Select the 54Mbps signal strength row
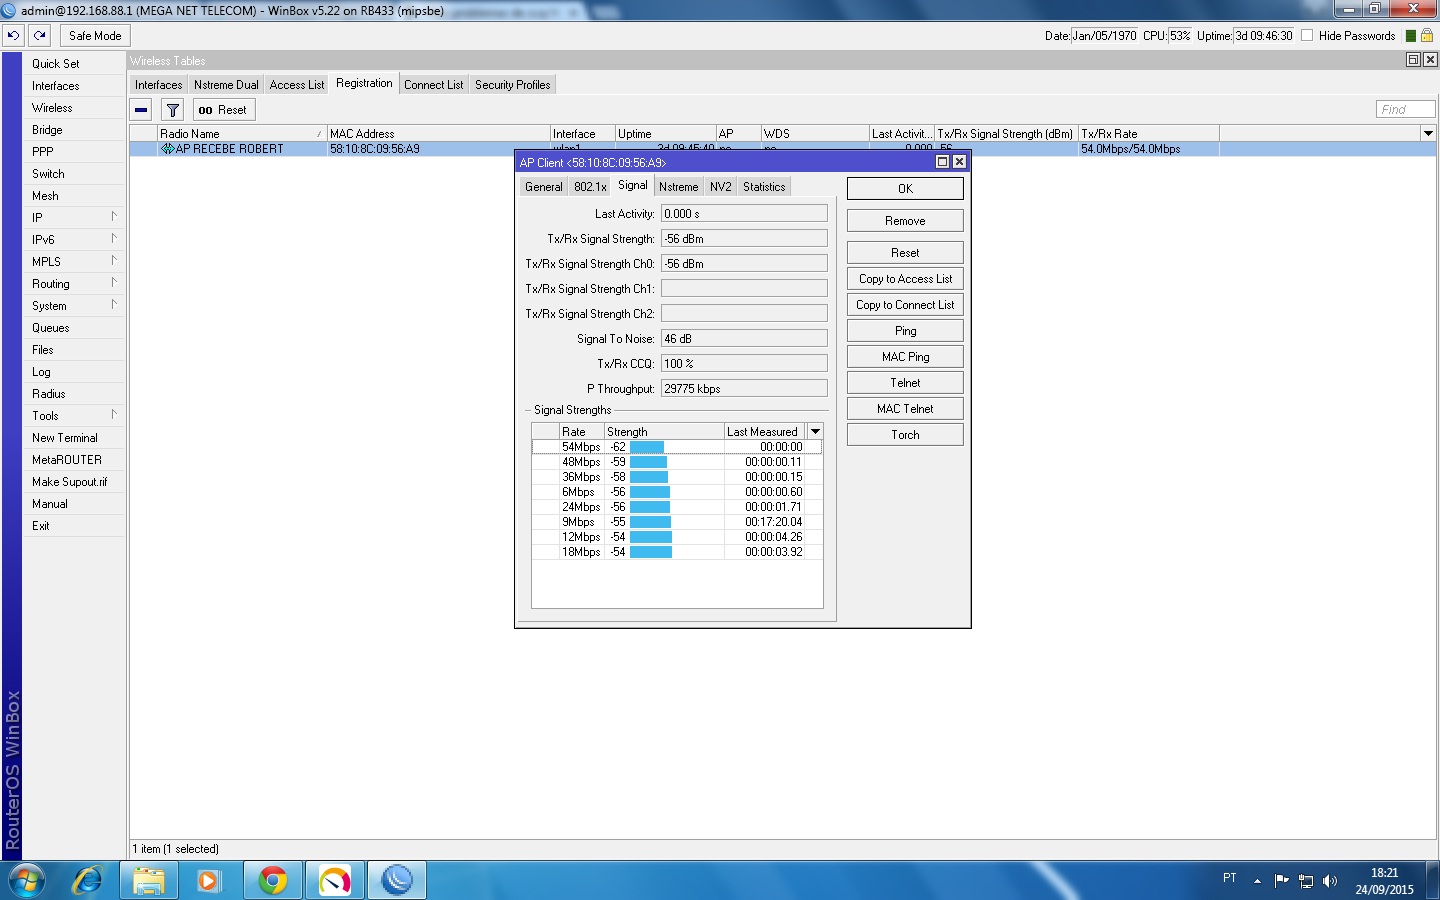 [677, 447]
